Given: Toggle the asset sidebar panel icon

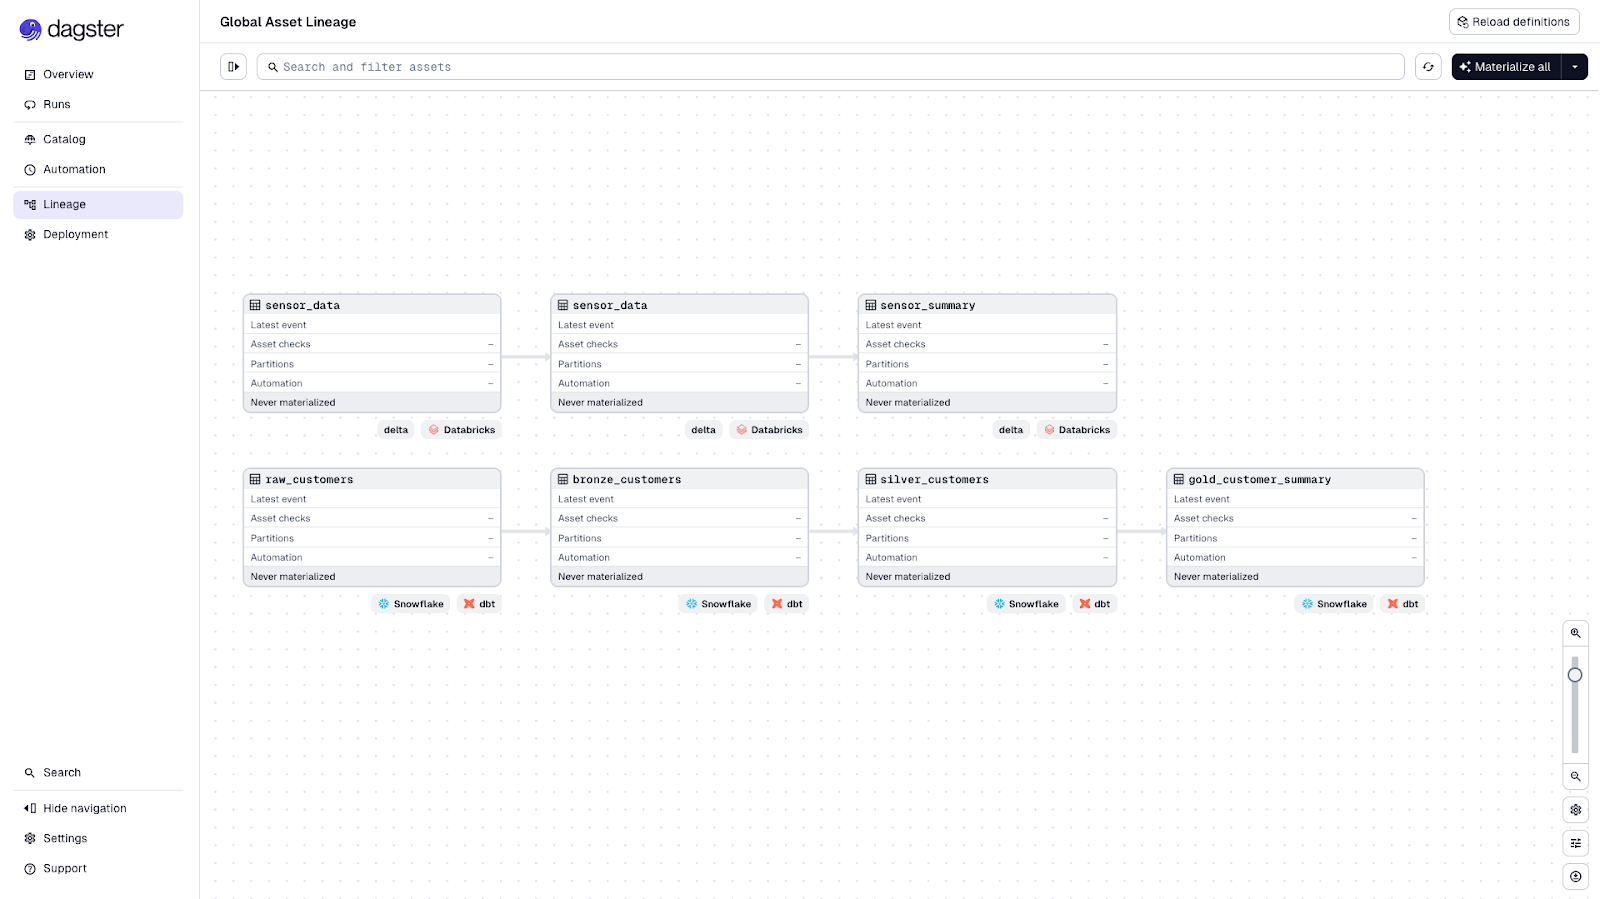Looking at the screenshot, I should click(233, 67).
